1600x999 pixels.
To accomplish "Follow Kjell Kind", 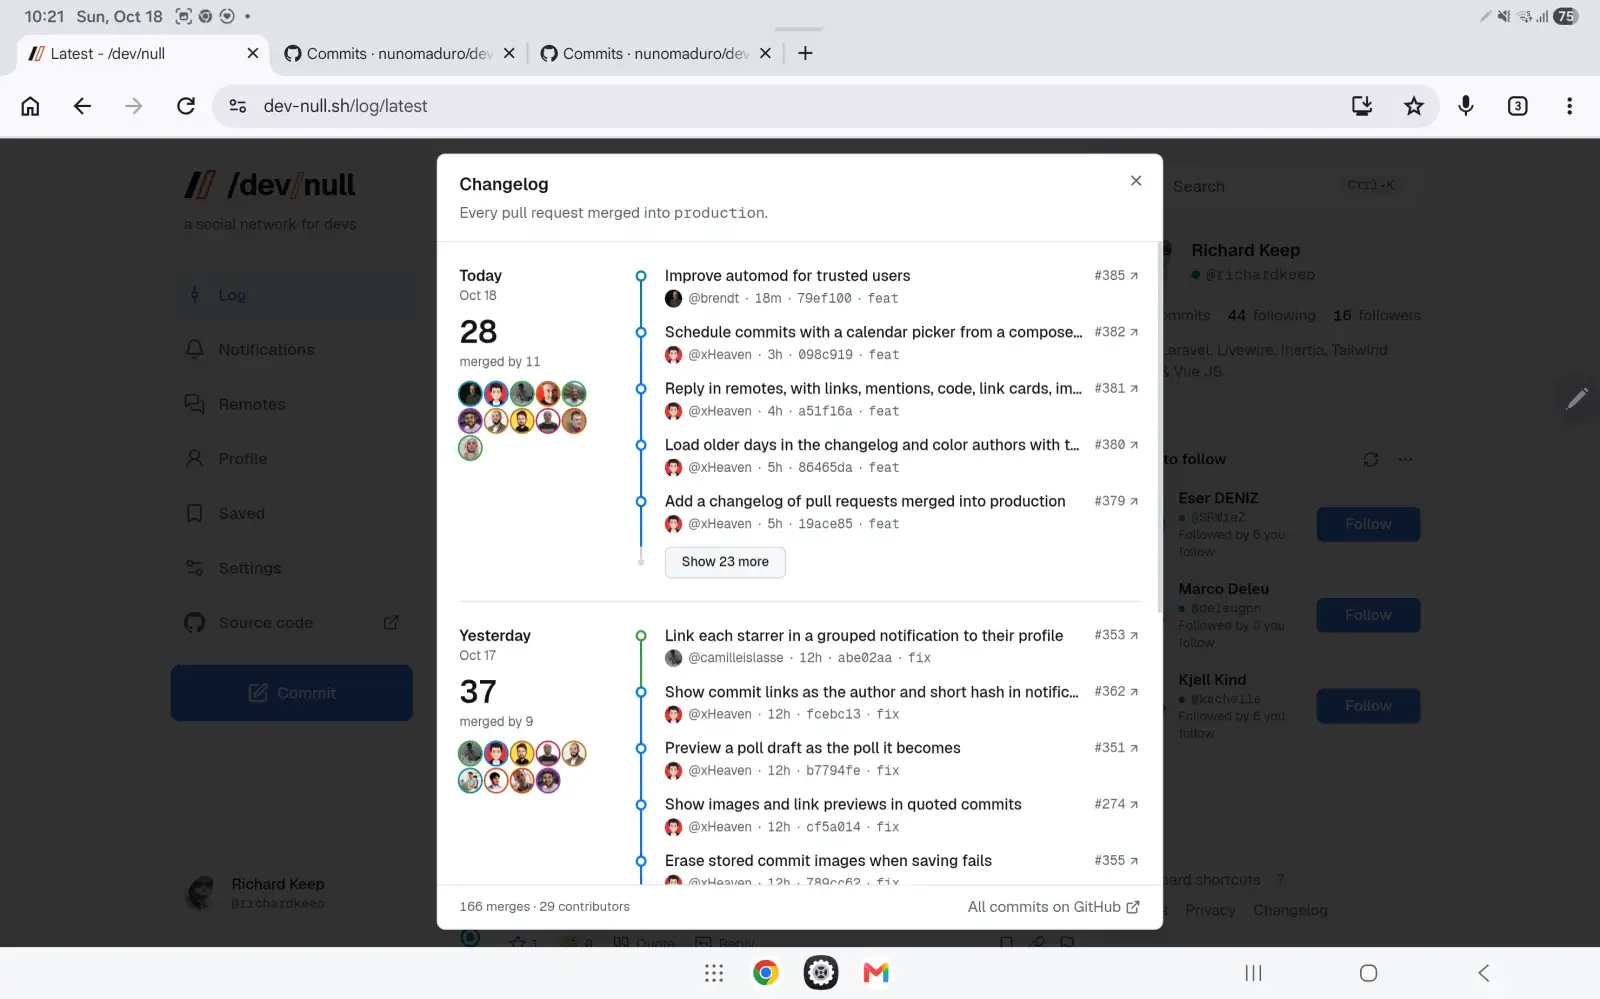I will (1368, 706).
